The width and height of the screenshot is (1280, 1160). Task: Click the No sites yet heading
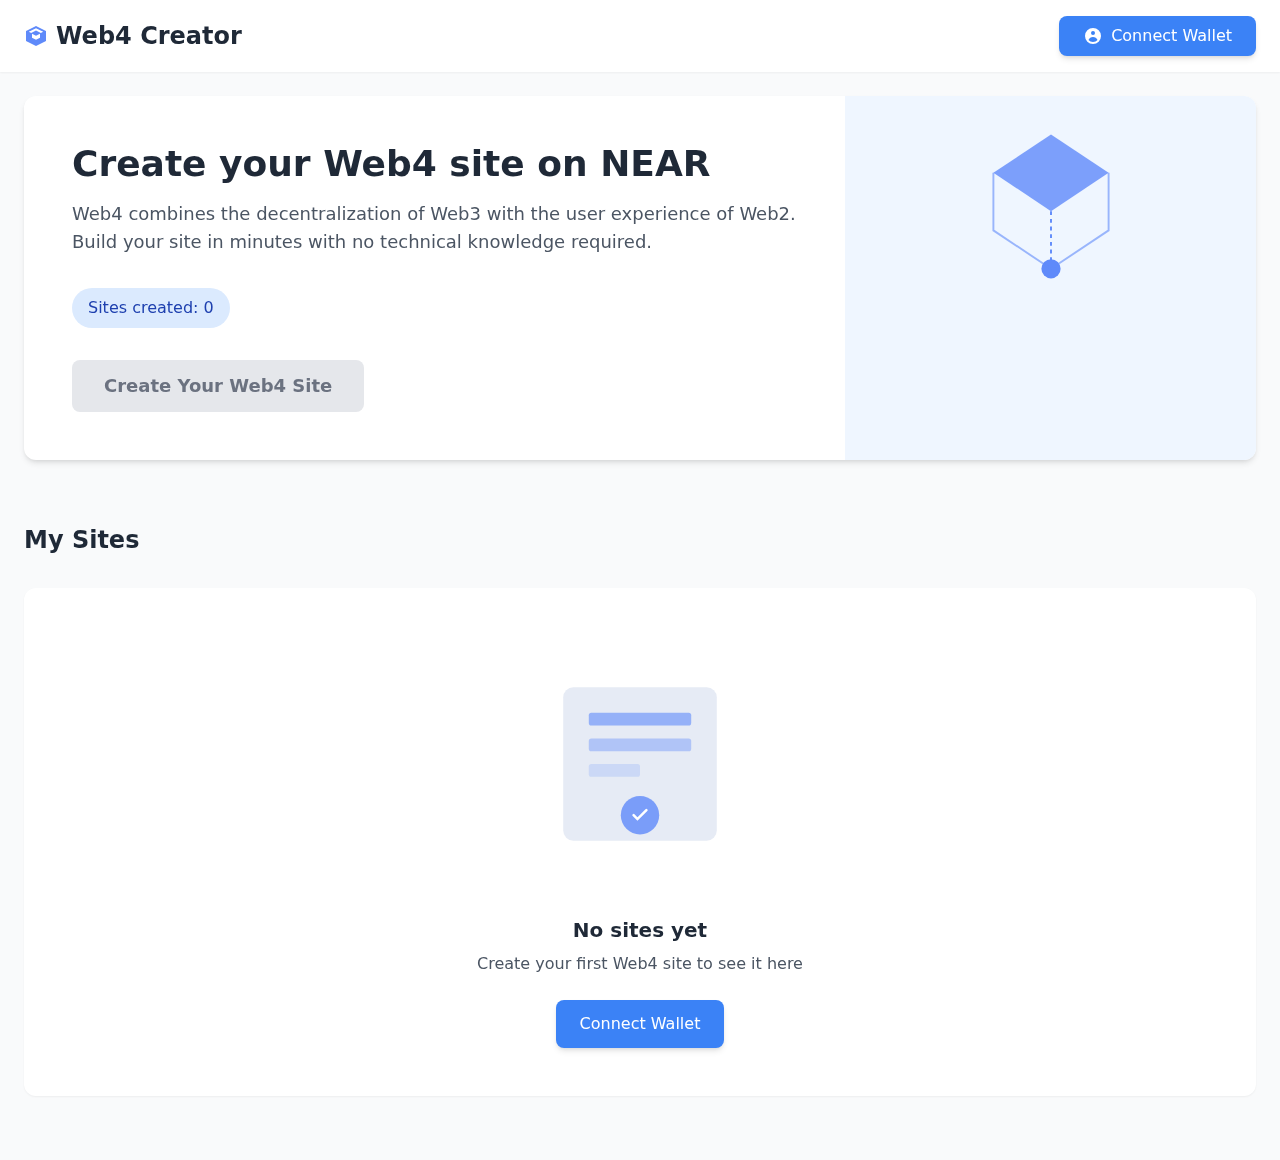(x=639, y=930)
